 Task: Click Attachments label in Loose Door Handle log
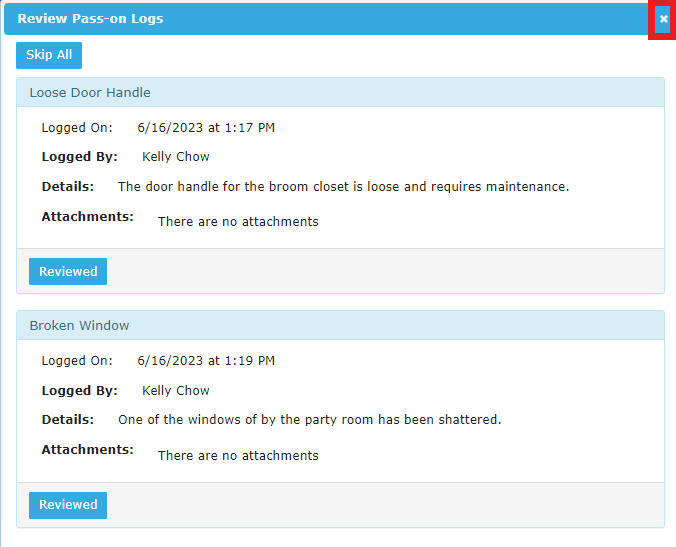click(x=88, y=216)
